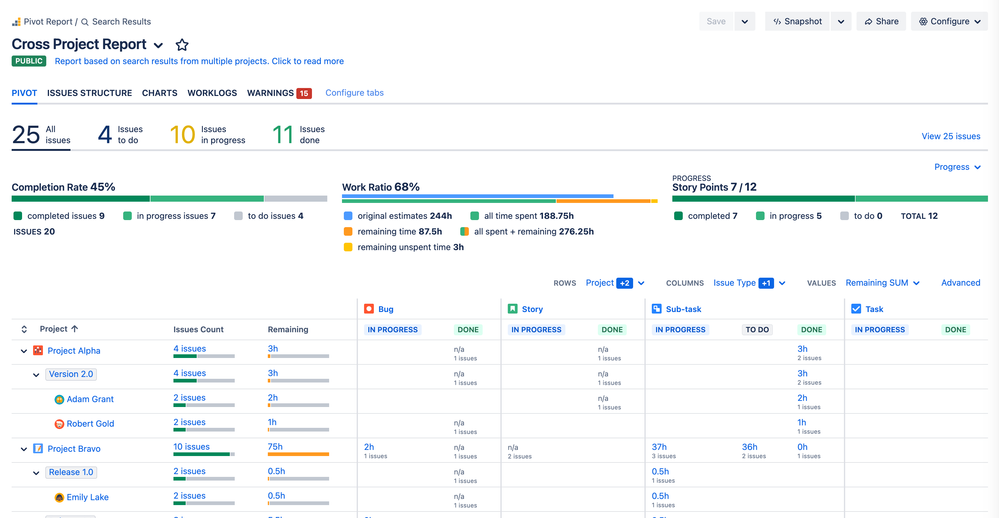Click the Share button
The height and width of the screenshot is (518, 999).
(881, 21)
